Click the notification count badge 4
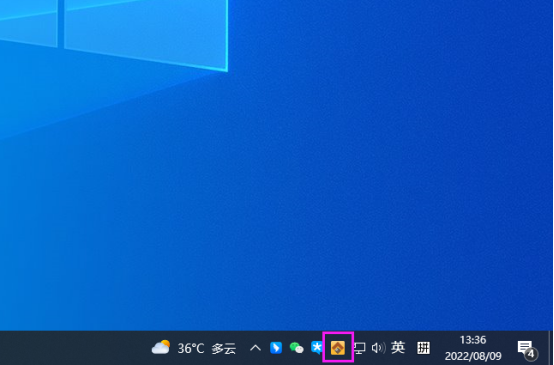This screenshot has height=365, width=554. pyautogui.click(x=531, y=353)
